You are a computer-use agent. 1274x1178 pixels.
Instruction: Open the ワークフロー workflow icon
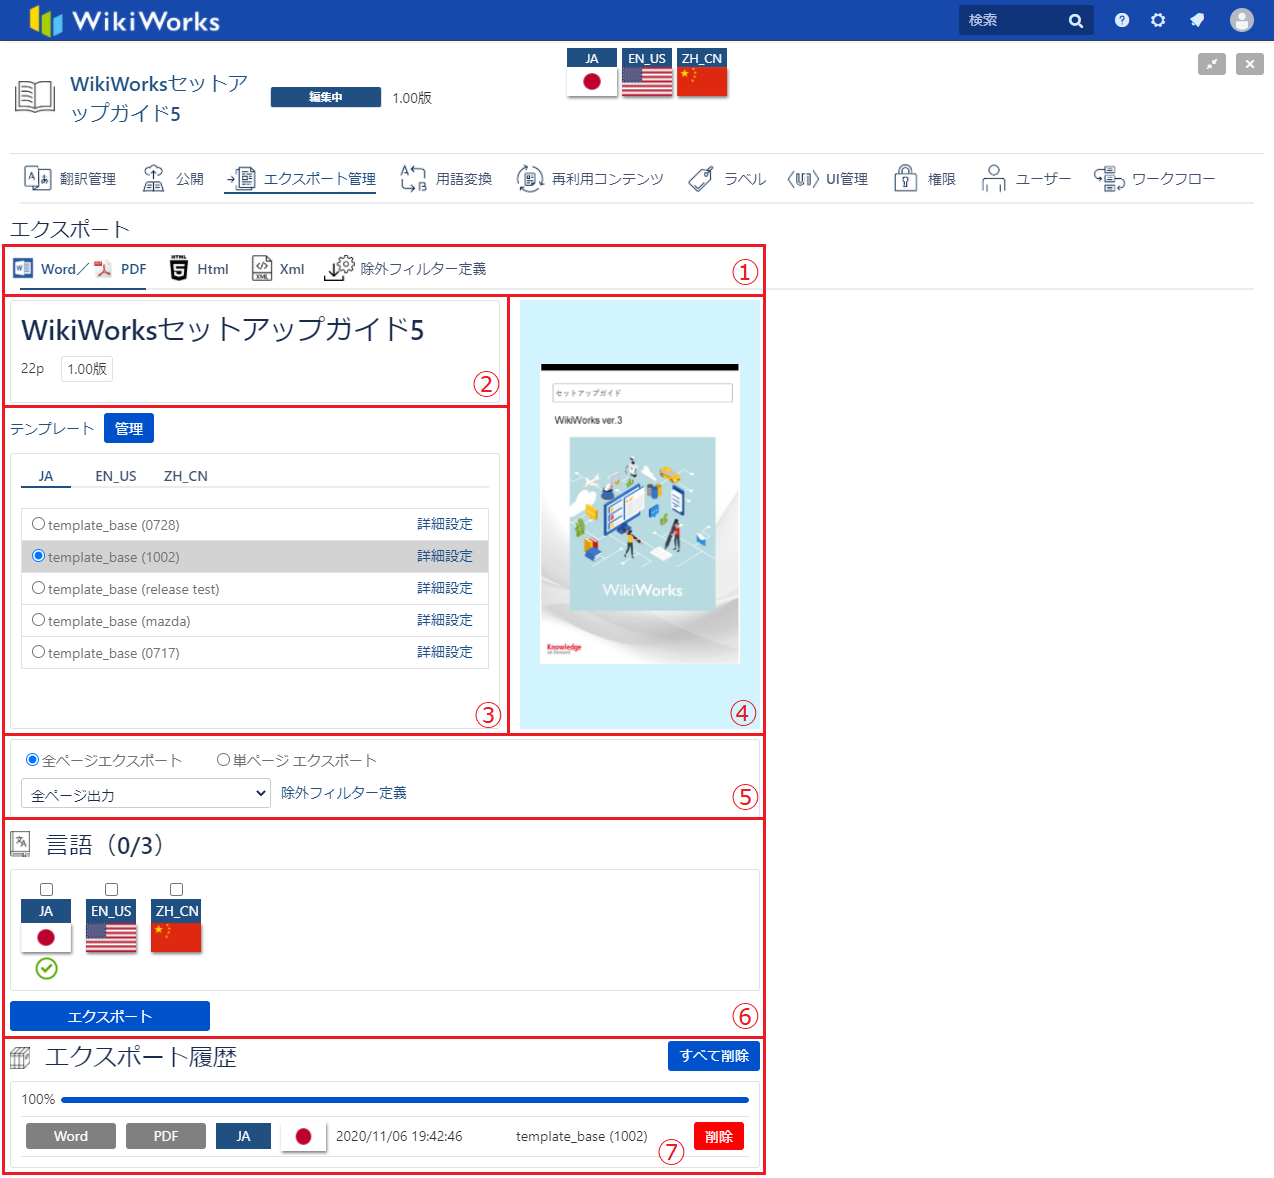1109,178
